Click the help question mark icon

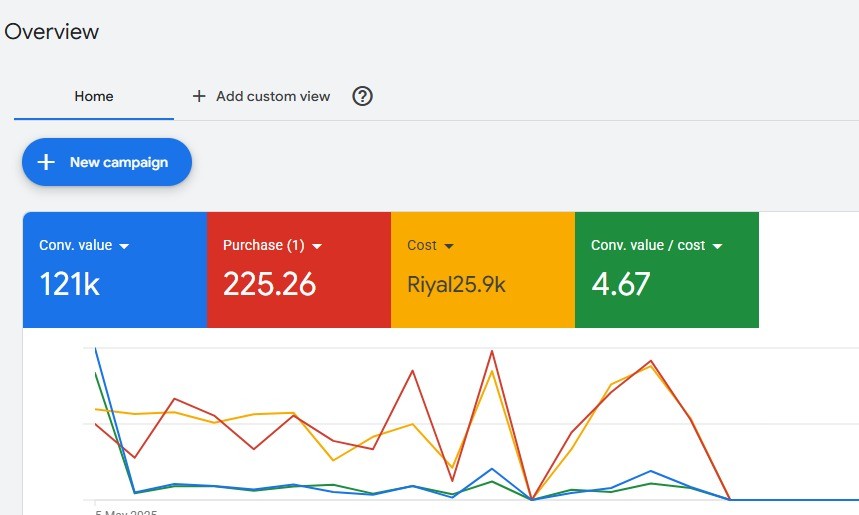click(x=363, y=96)
